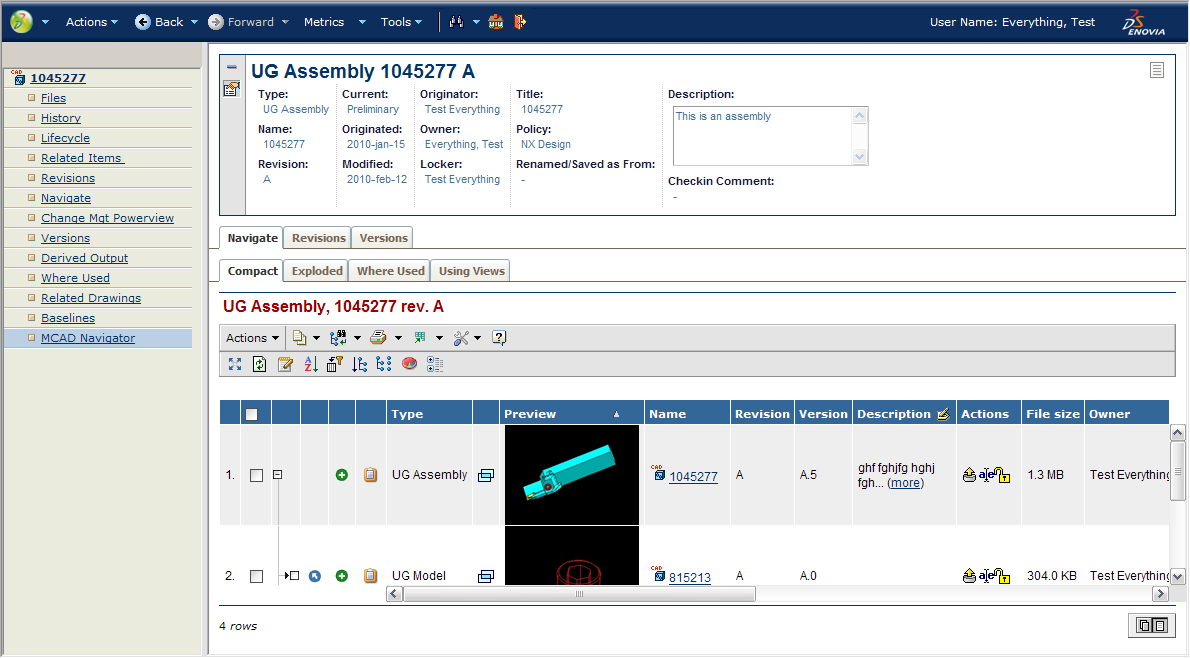
Task: Open the Derived Output sidebar link
Action: [x=84, y=258]
